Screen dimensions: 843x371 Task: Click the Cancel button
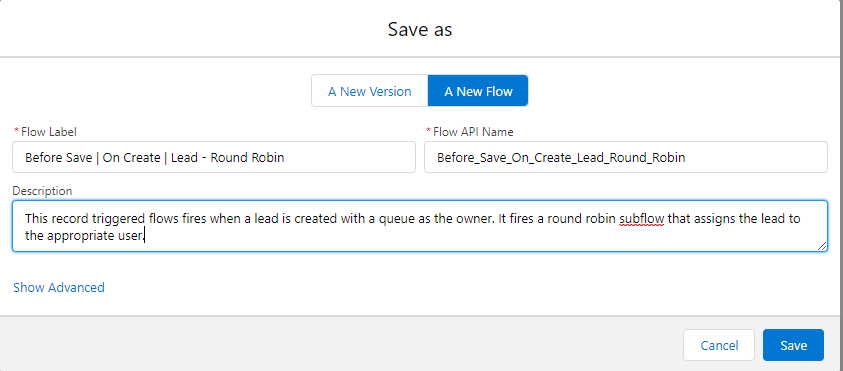tap(719, 345)
